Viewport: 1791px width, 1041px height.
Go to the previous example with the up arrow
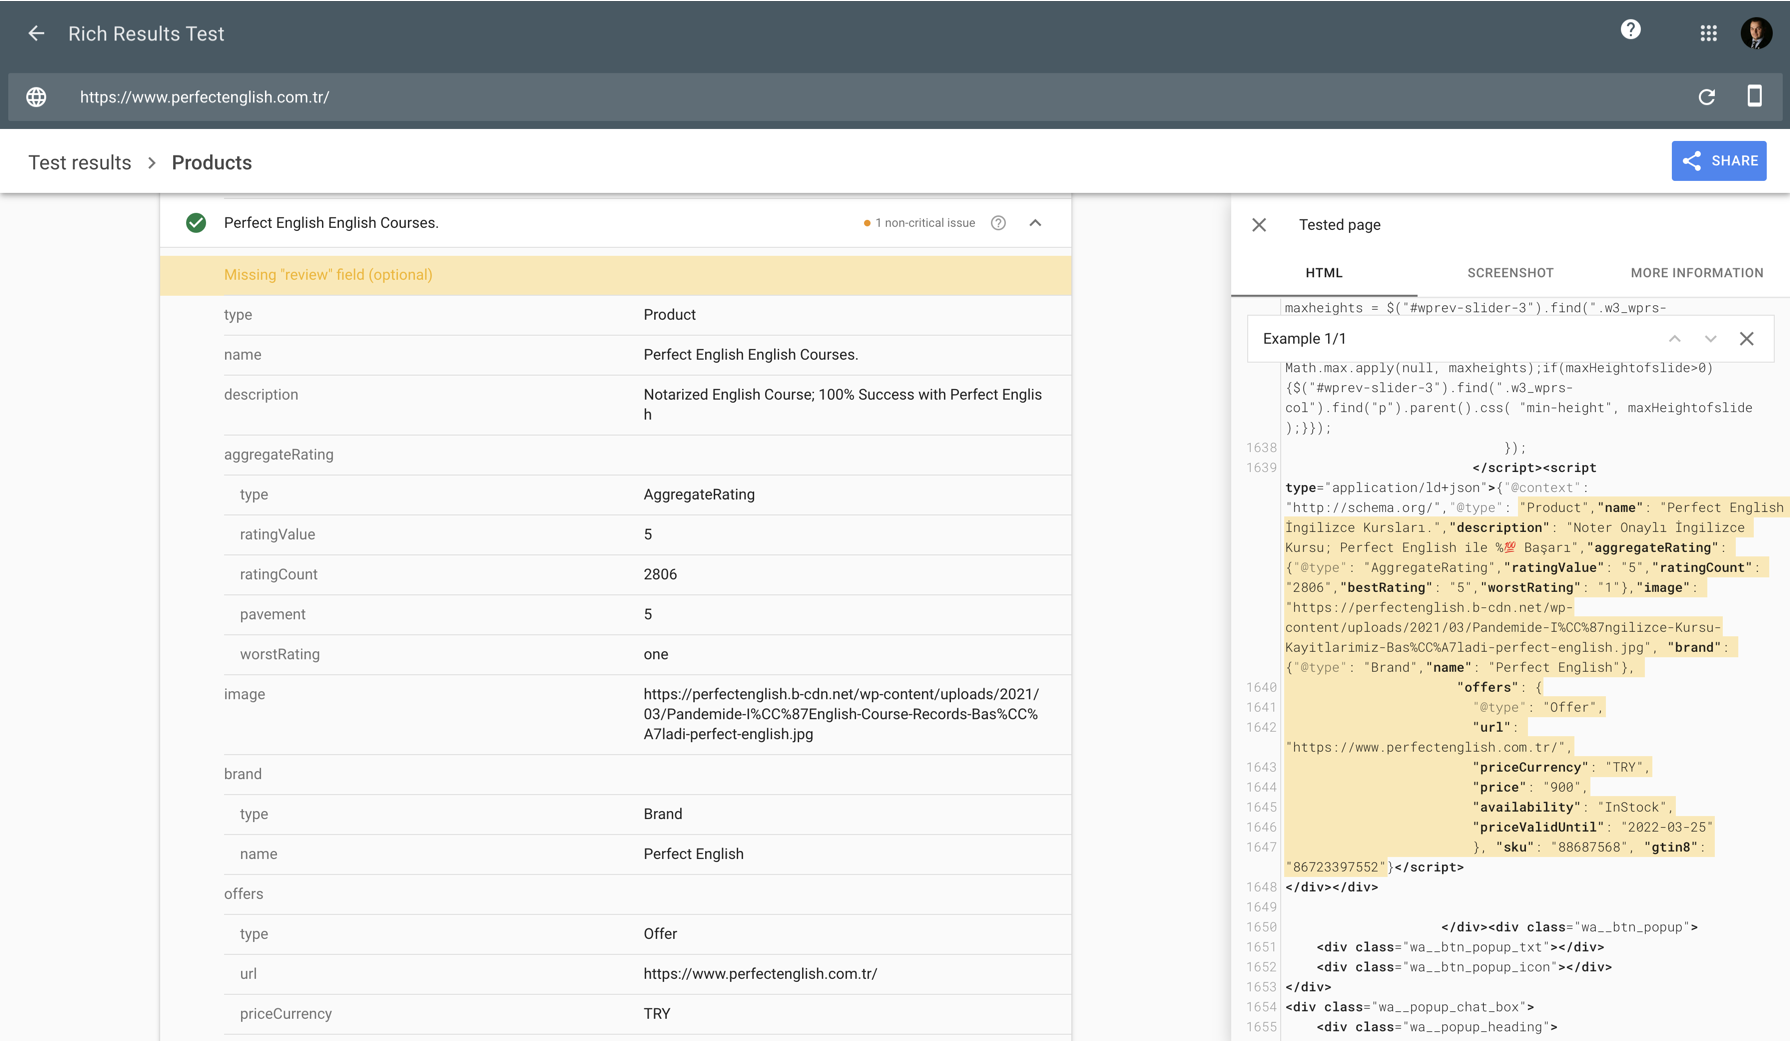[x=1674, y=339]
